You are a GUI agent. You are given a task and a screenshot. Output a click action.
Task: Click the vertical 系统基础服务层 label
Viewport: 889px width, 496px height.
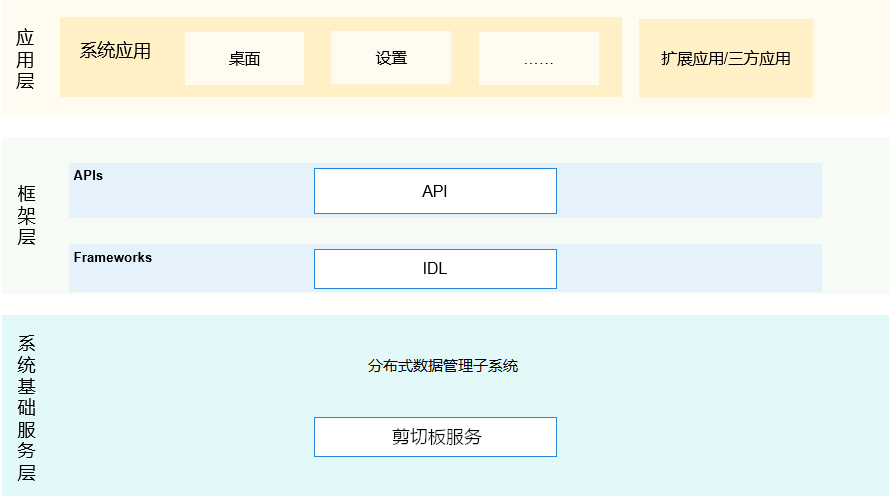coord(26,409)
